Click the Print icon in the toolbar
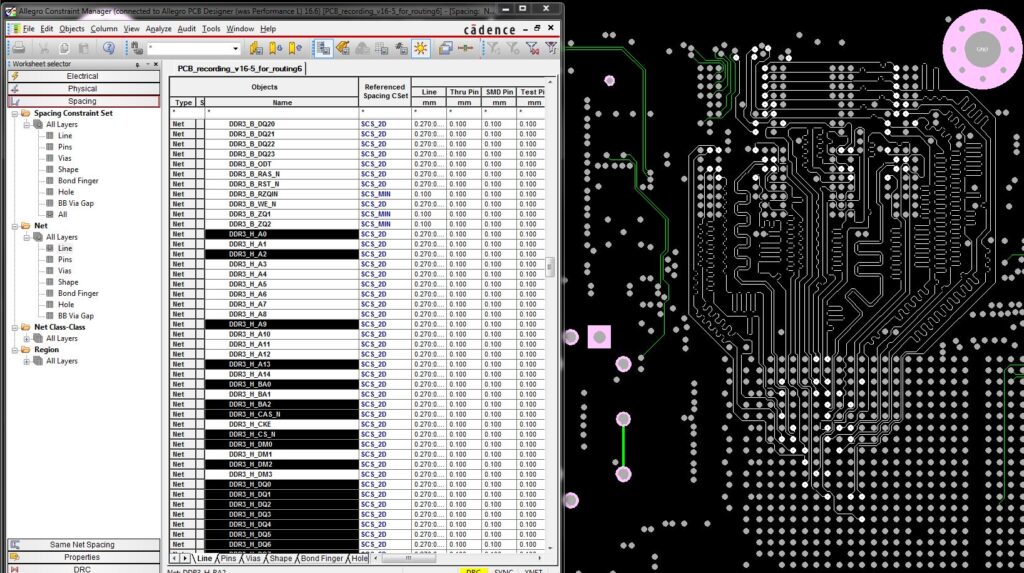The width and height of the screenshot is (1024, 573). click(x=18, y=48)
